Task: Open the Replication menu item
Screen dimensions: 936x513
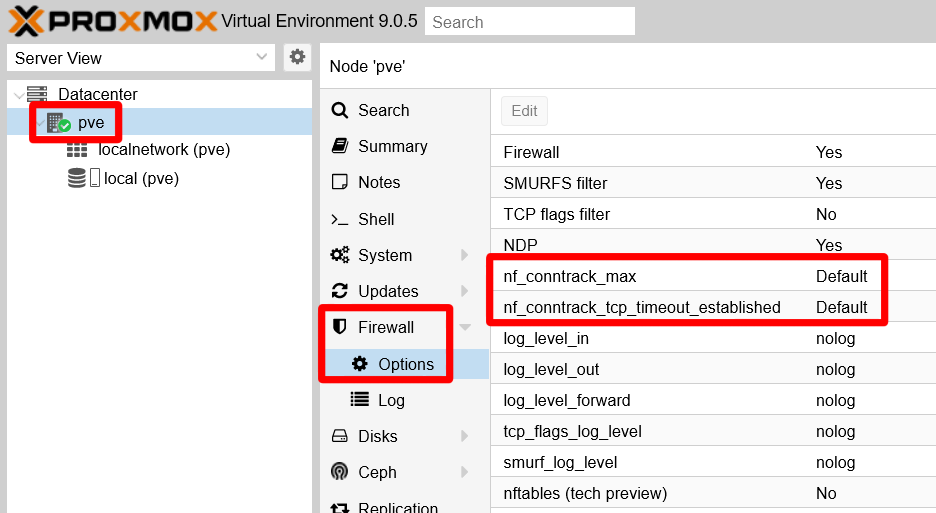Action: 405,507
